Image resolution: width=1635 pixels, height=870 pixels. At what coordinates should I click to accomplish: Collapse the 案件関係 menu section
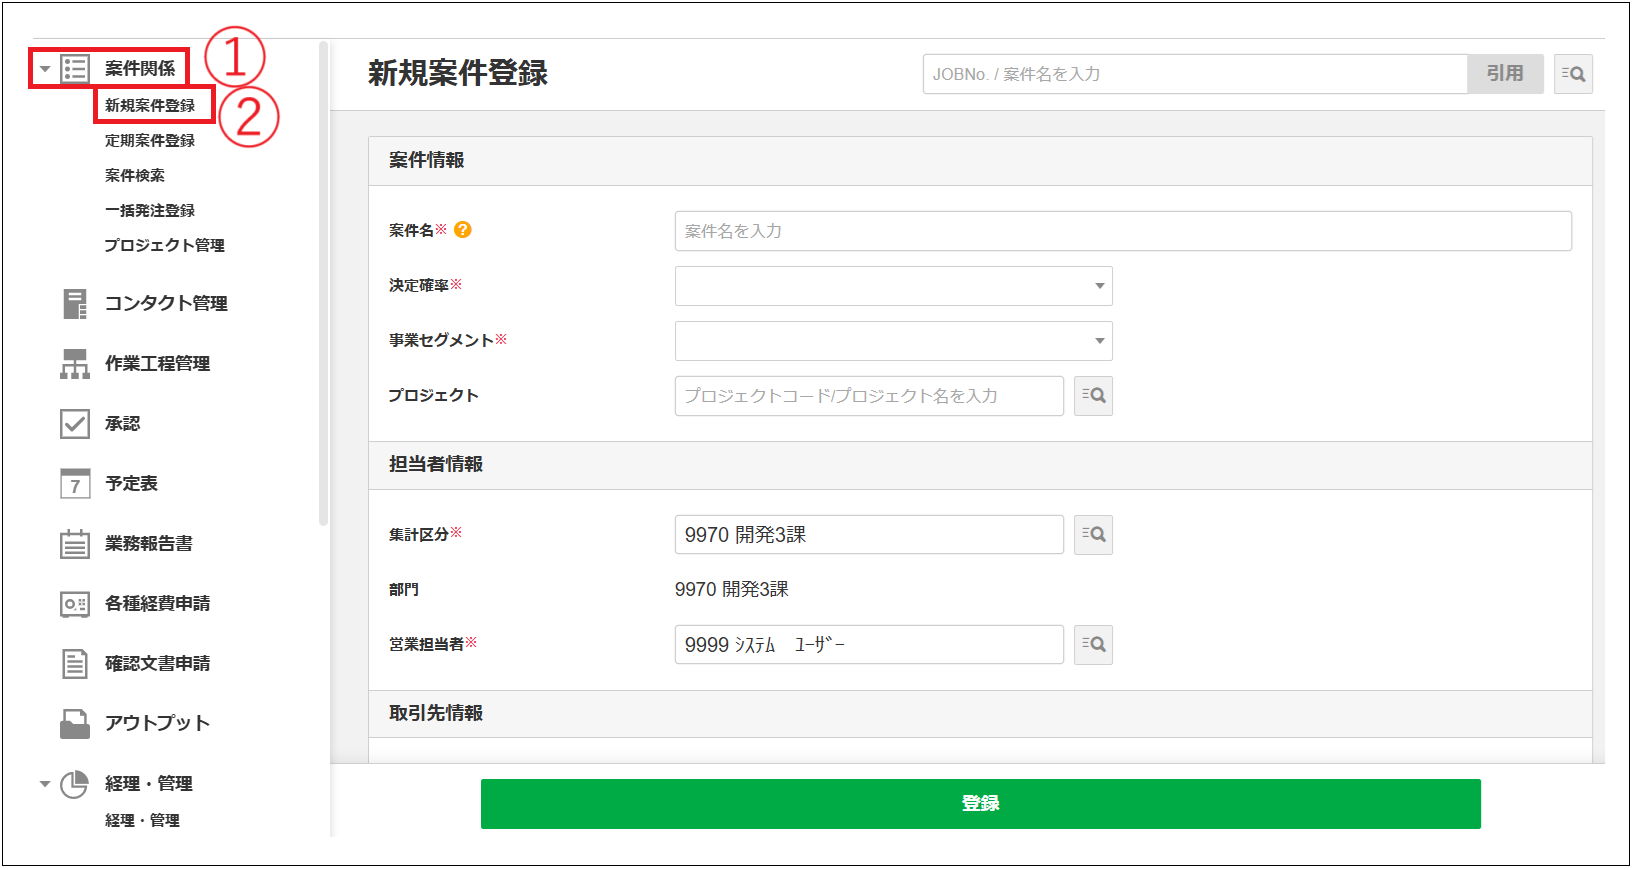click(45, 69)
